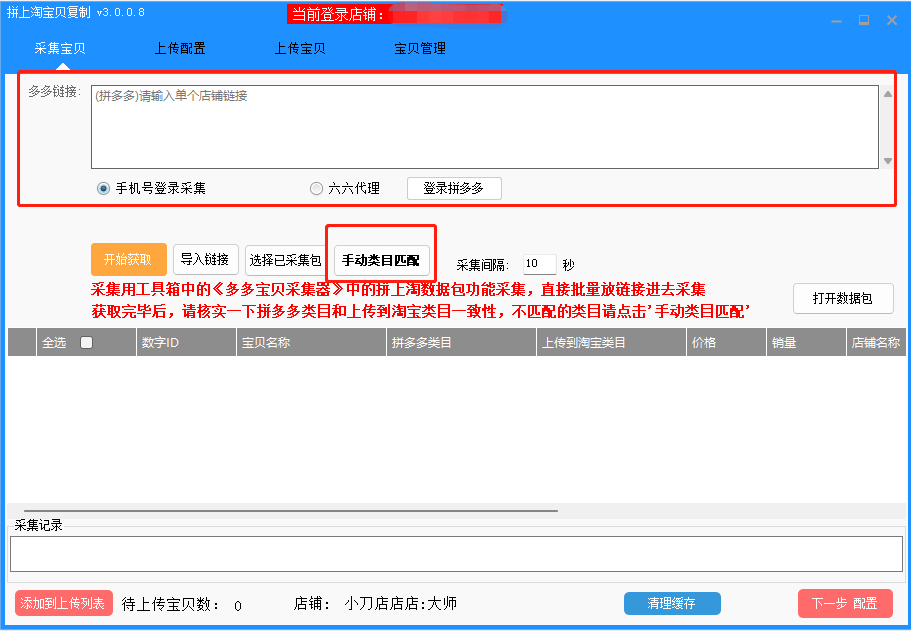911x631 pixels.
Task: Open the 上传配置 tab
Action: pyautogui.click(x=180, y=48)
